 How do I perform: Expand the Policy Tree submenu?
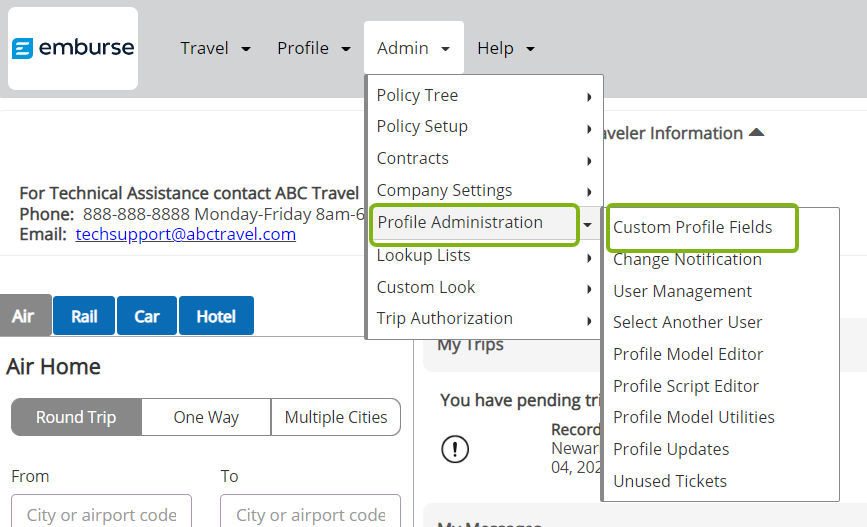tap(484, 96)
